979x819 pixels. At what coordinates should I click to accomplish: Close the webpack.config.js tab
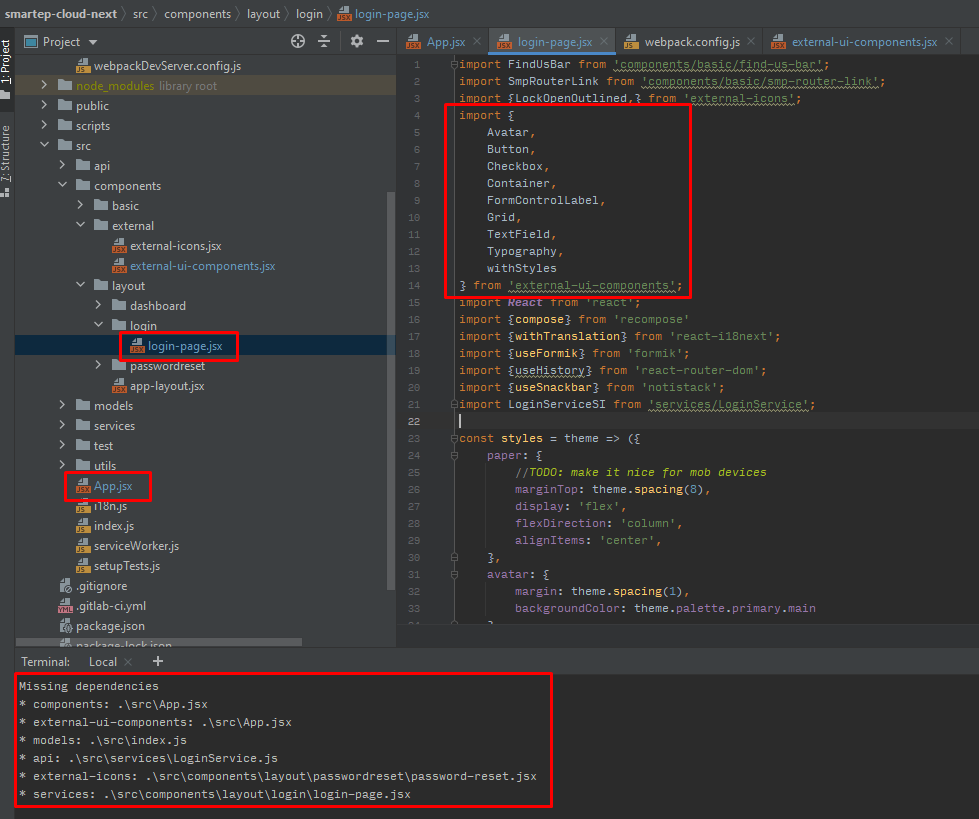tap(751, 41)
